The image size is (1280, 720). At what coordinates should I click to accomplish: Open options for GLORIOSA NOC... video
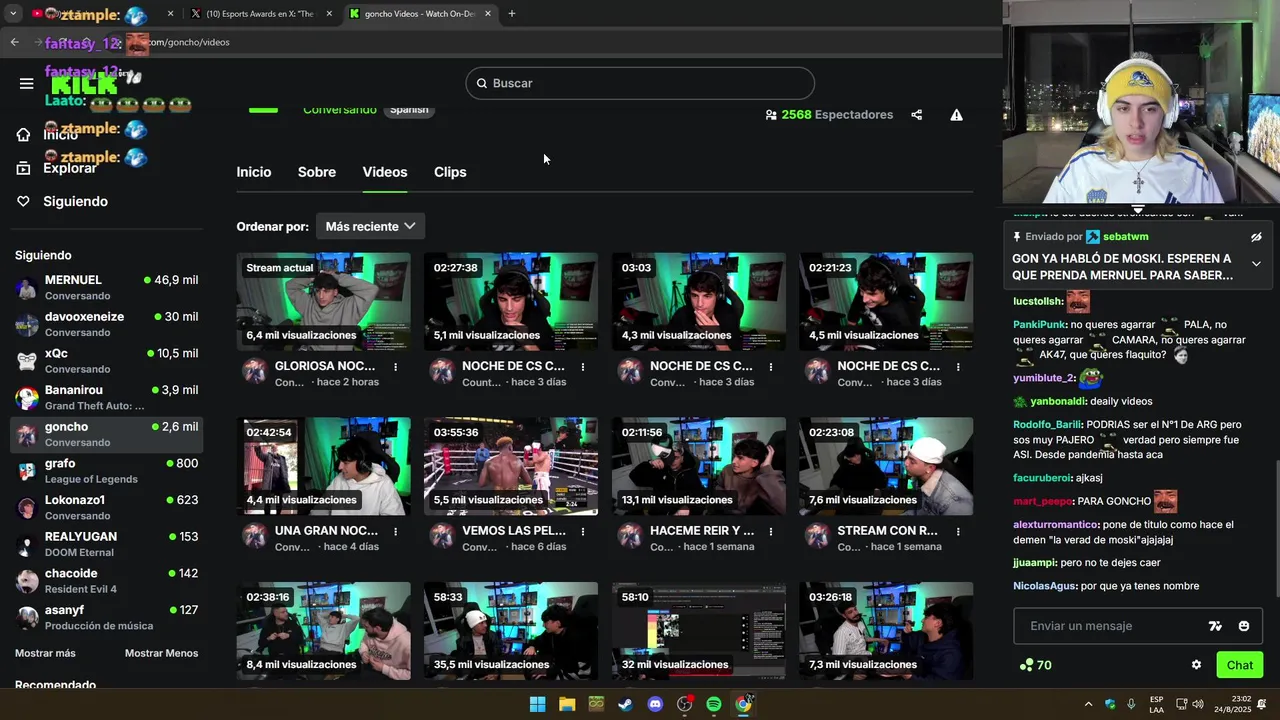(x=395, y=367)
